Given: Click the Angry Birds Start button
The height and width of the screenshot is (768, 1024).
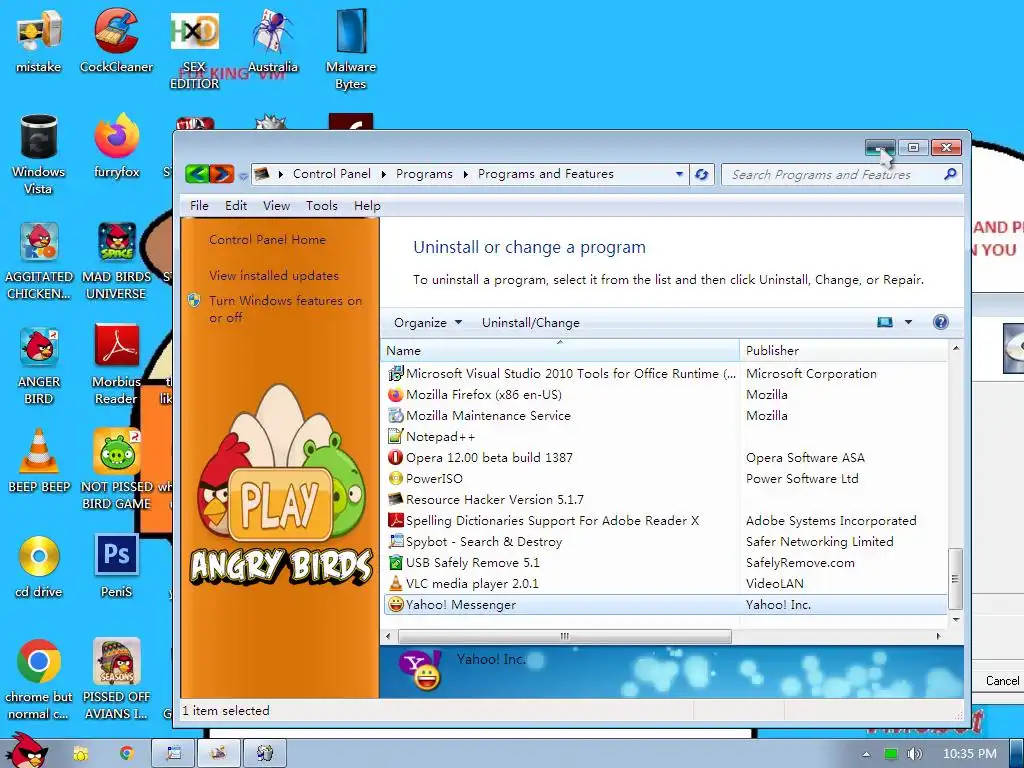Looking at the screenshot, I should click(25, 750).
